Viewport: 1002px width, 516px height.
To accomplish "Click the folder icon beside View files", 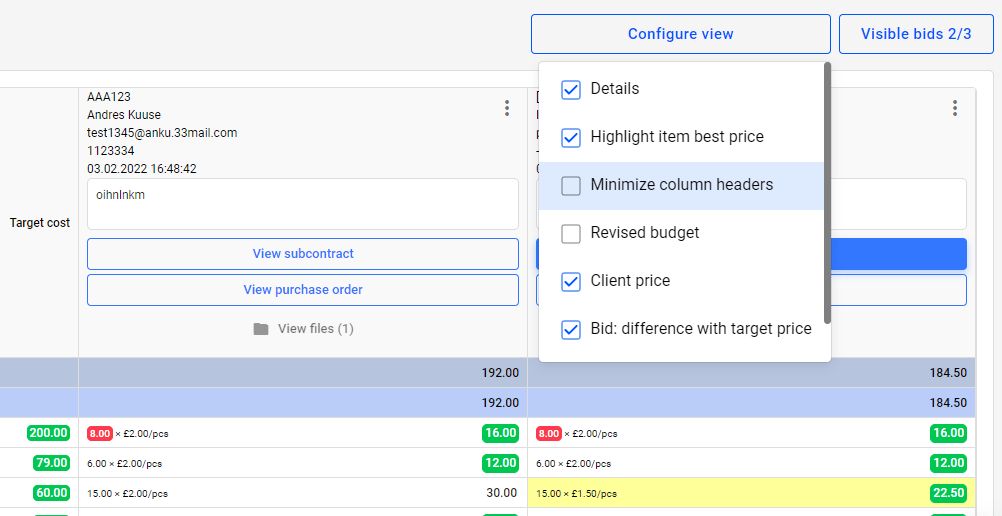I will coord(261,329).
